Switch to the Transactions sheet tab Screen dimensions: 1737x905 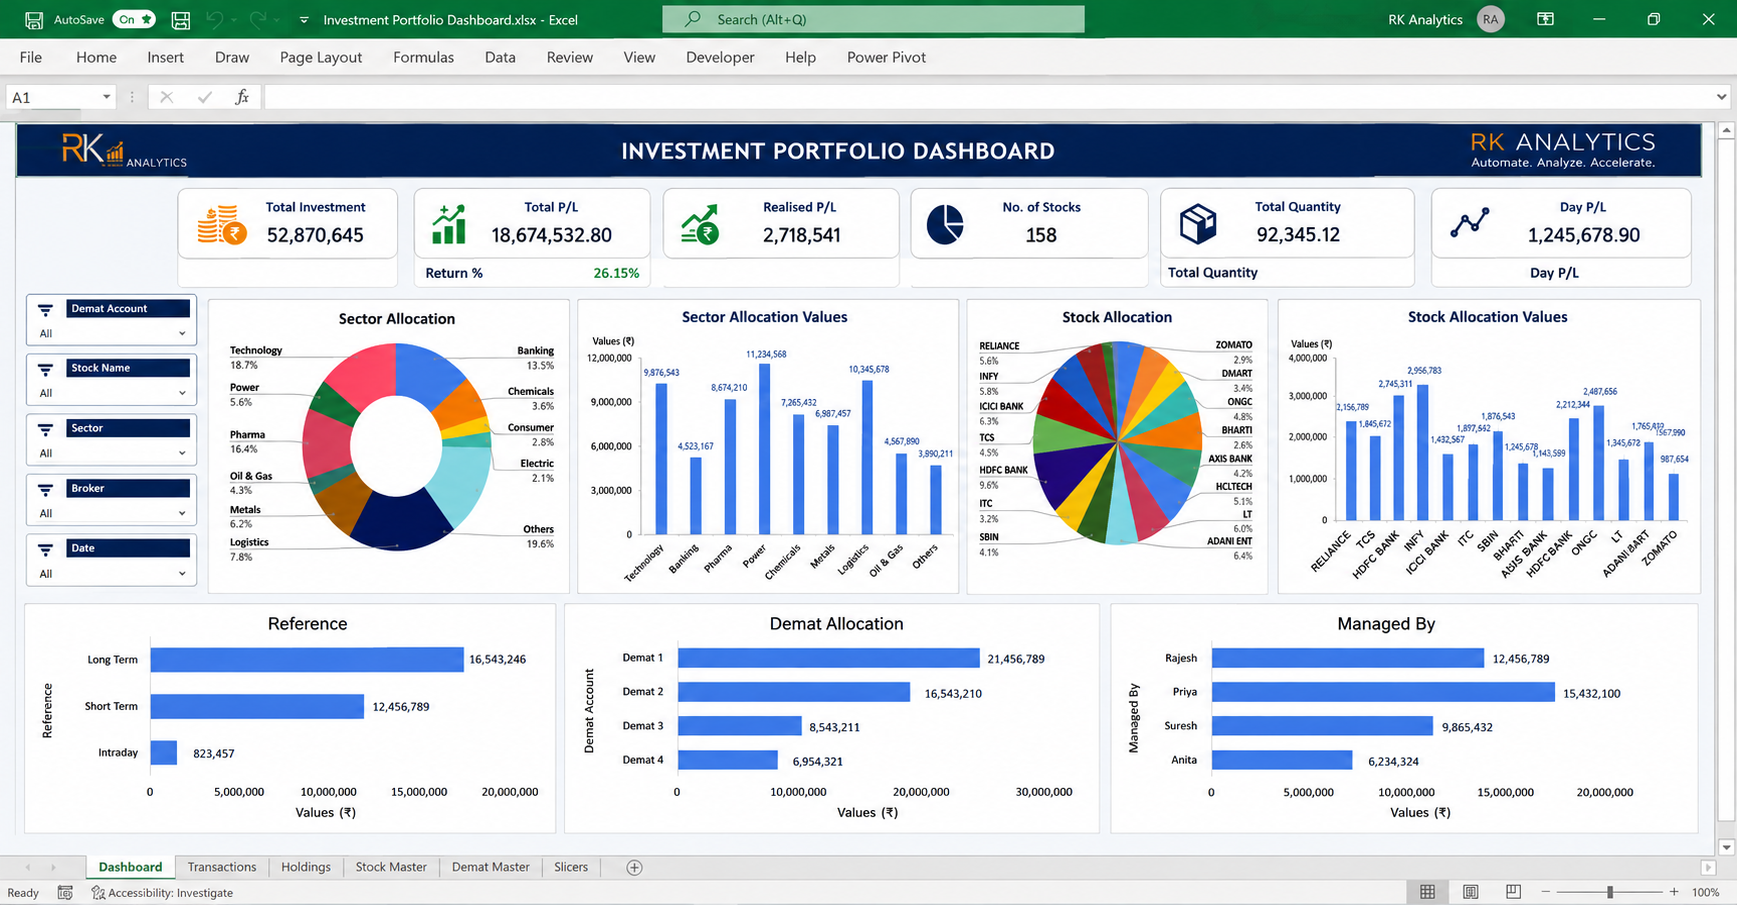(222, 867)
